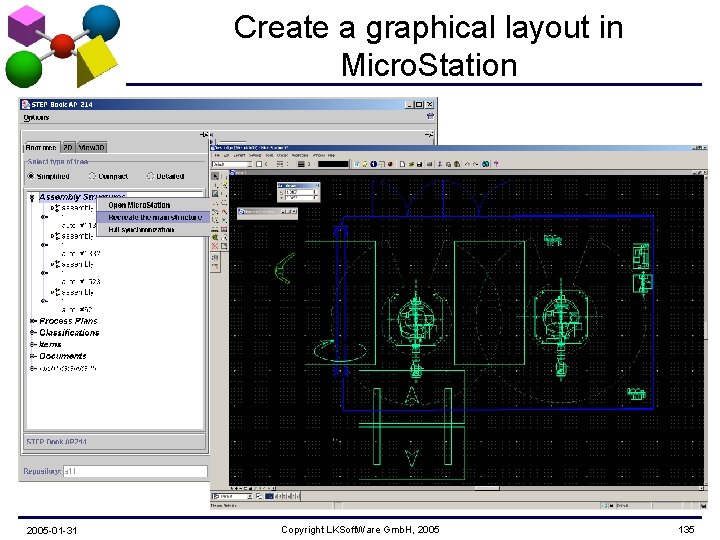The width and height of the screenshot is (720, 540).
Task: Click the globe icon in the MicroStation toolbar
Action: [x=485, y=164]
